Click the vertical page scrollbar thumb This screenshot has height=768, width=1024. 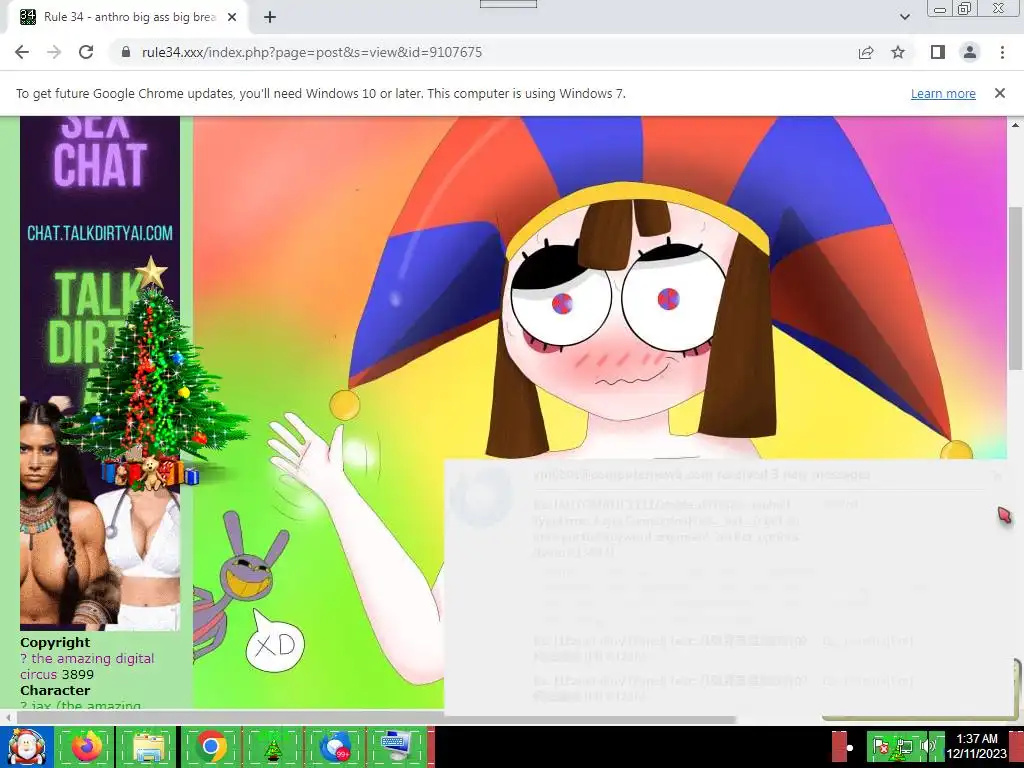1015,287
